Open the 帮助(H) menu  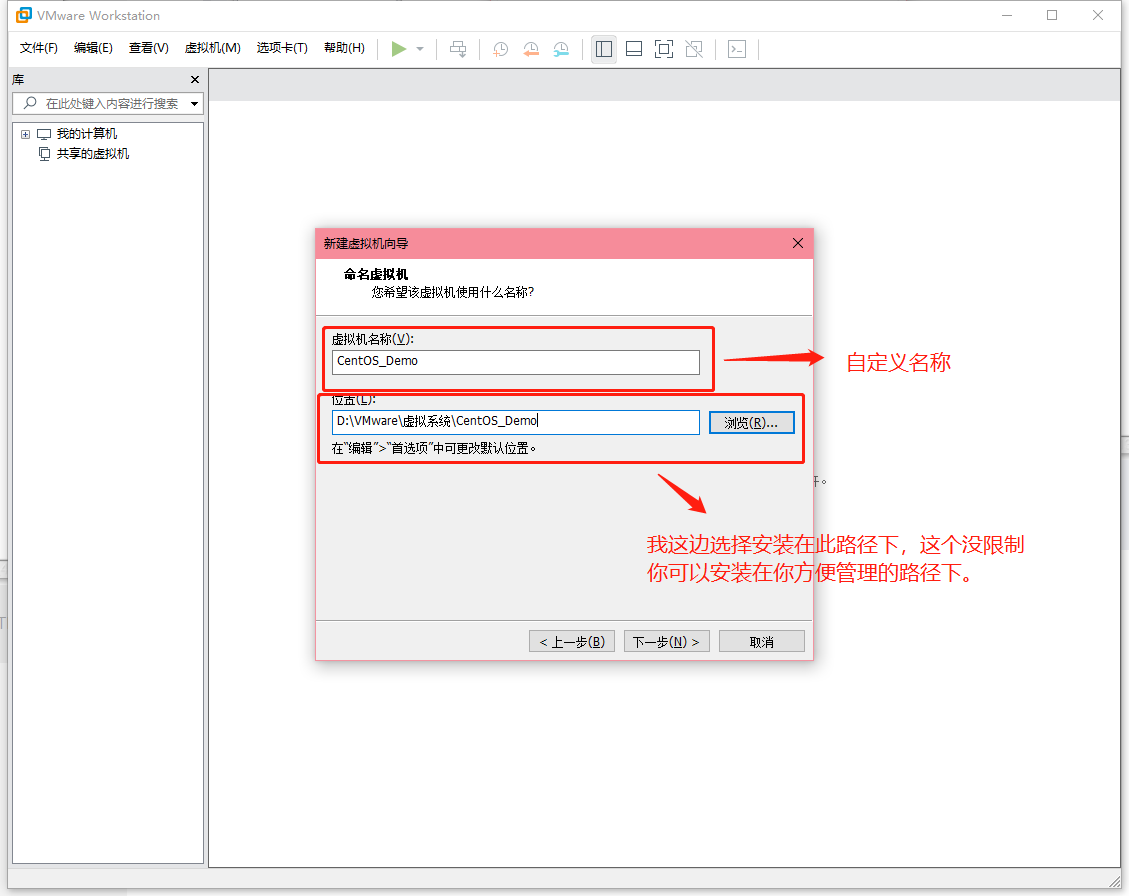[x=344, y=48]
